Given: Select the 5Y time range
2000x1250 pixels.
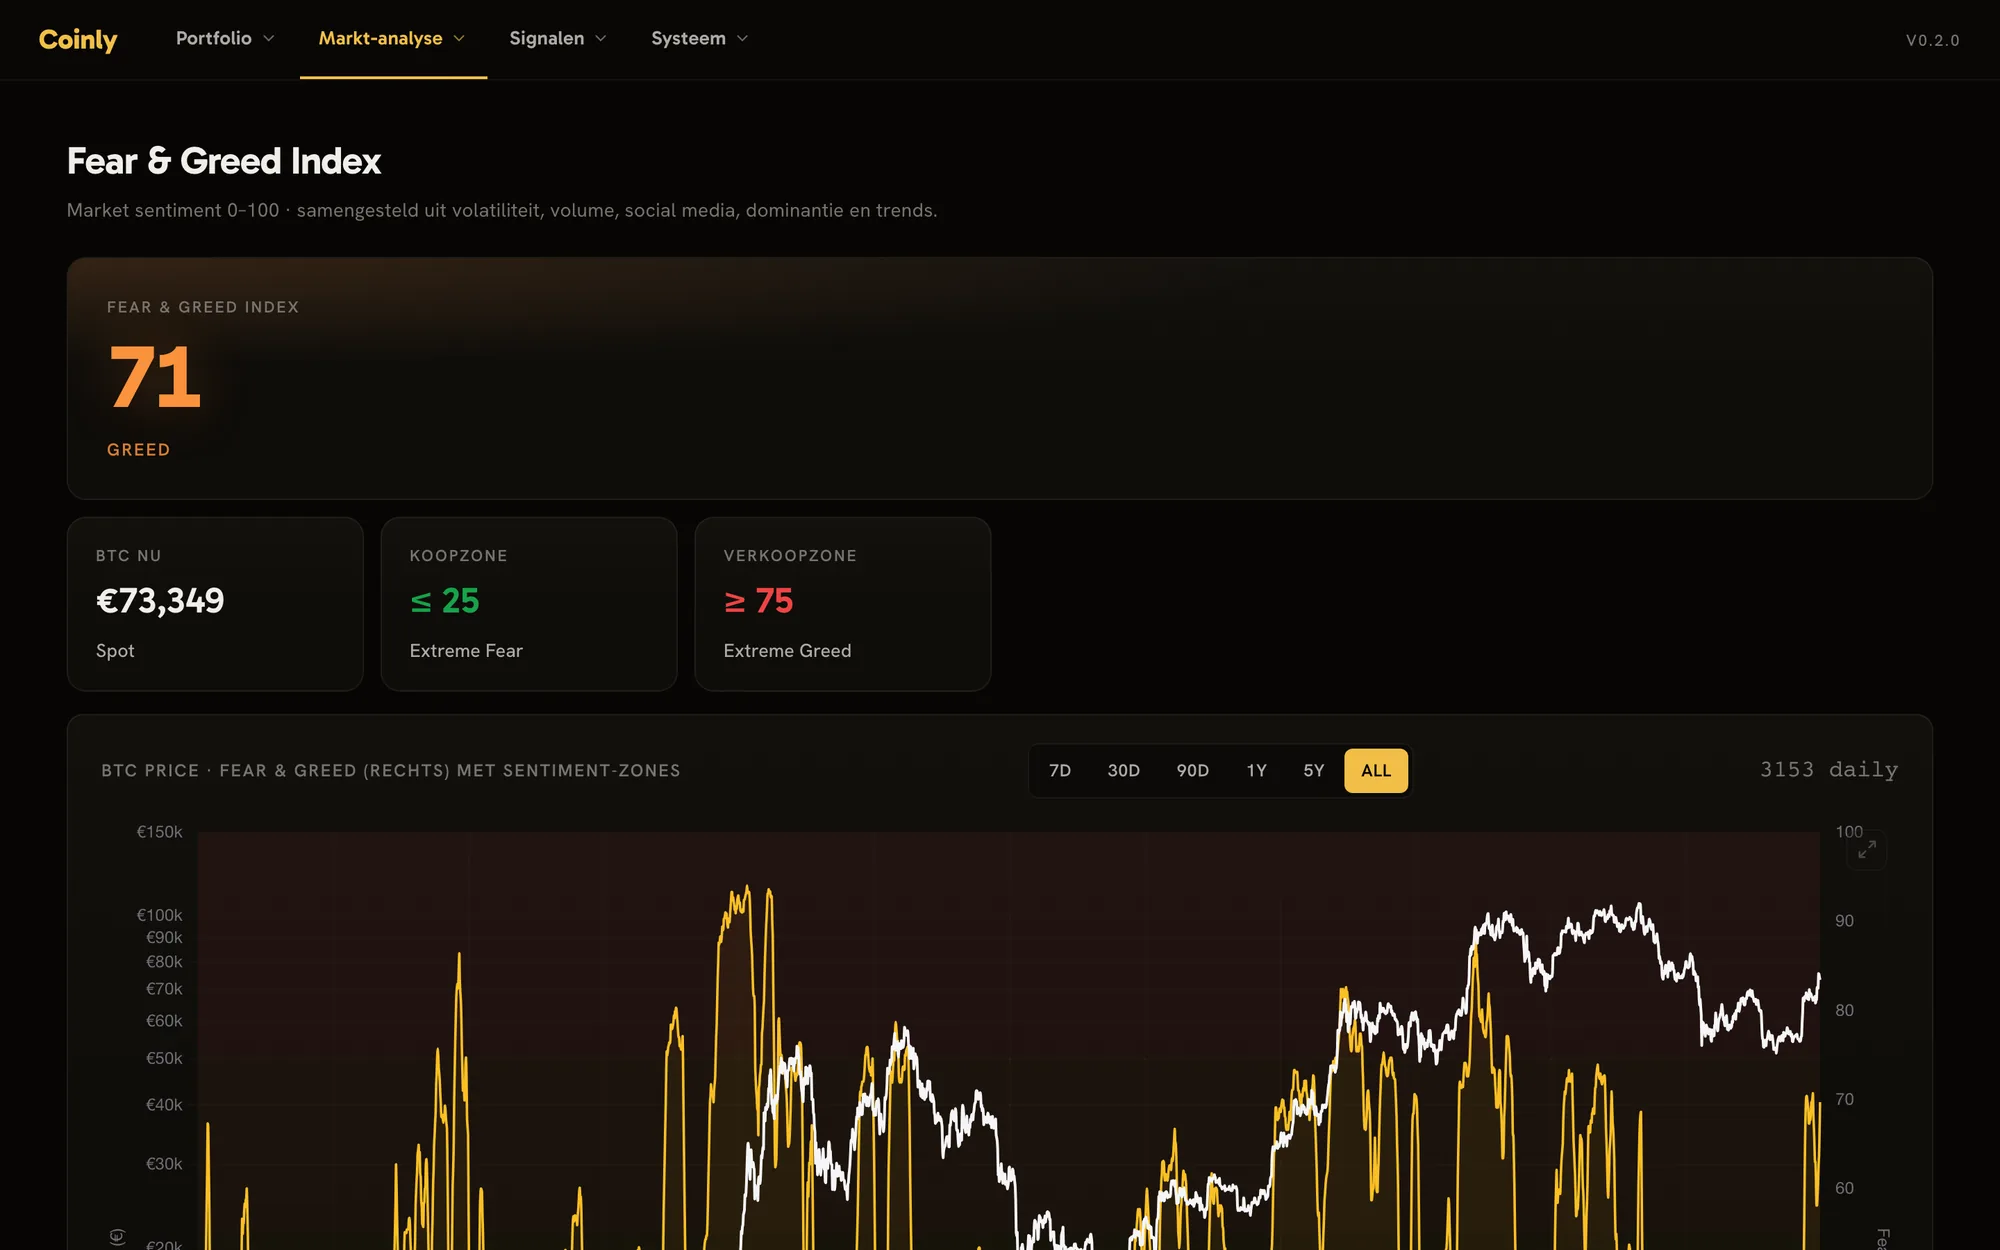Looking at the screenshot, I should click(1314, 770).
